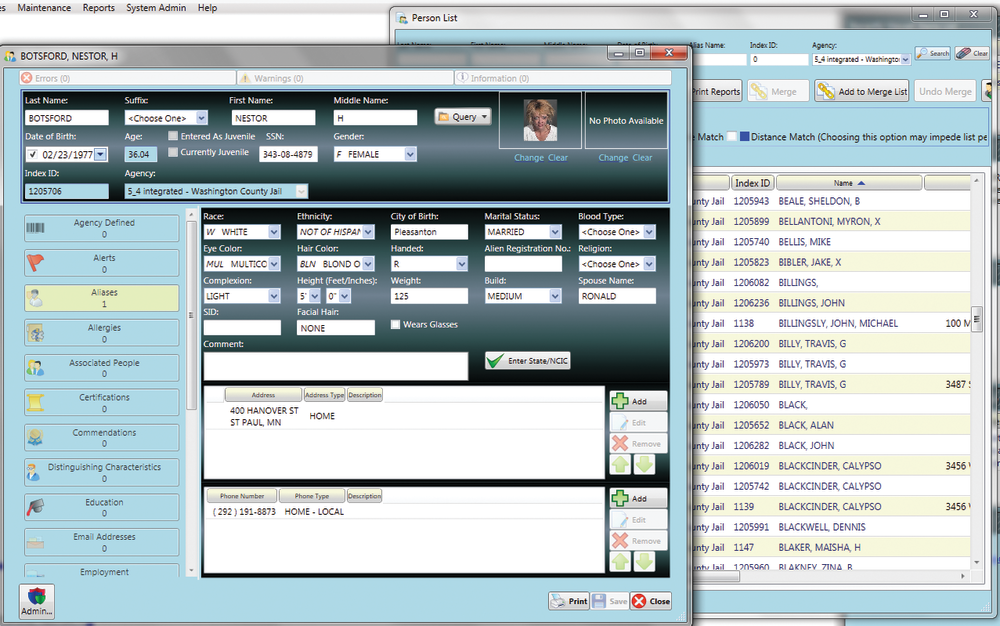Open the Marital Status dropdown
Screen dimensions: 1000x626
coord(555,232)
